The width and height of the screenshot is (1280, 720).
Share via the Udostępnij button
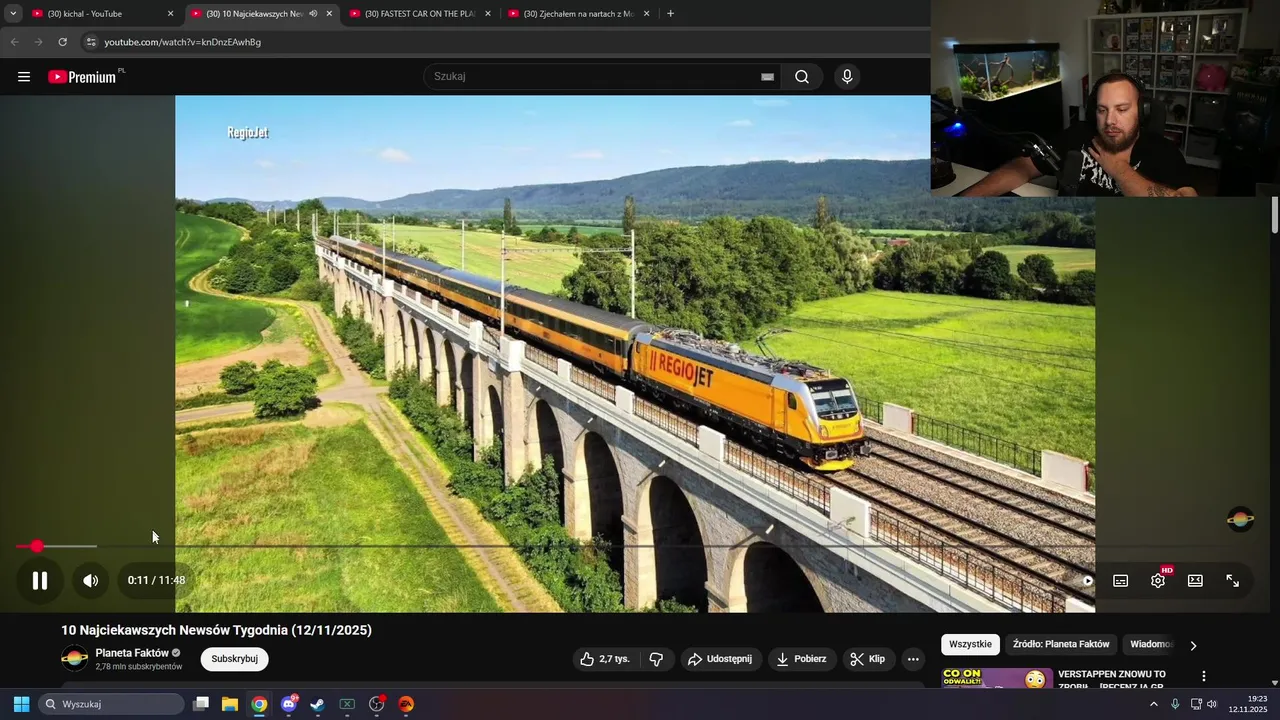720,659
